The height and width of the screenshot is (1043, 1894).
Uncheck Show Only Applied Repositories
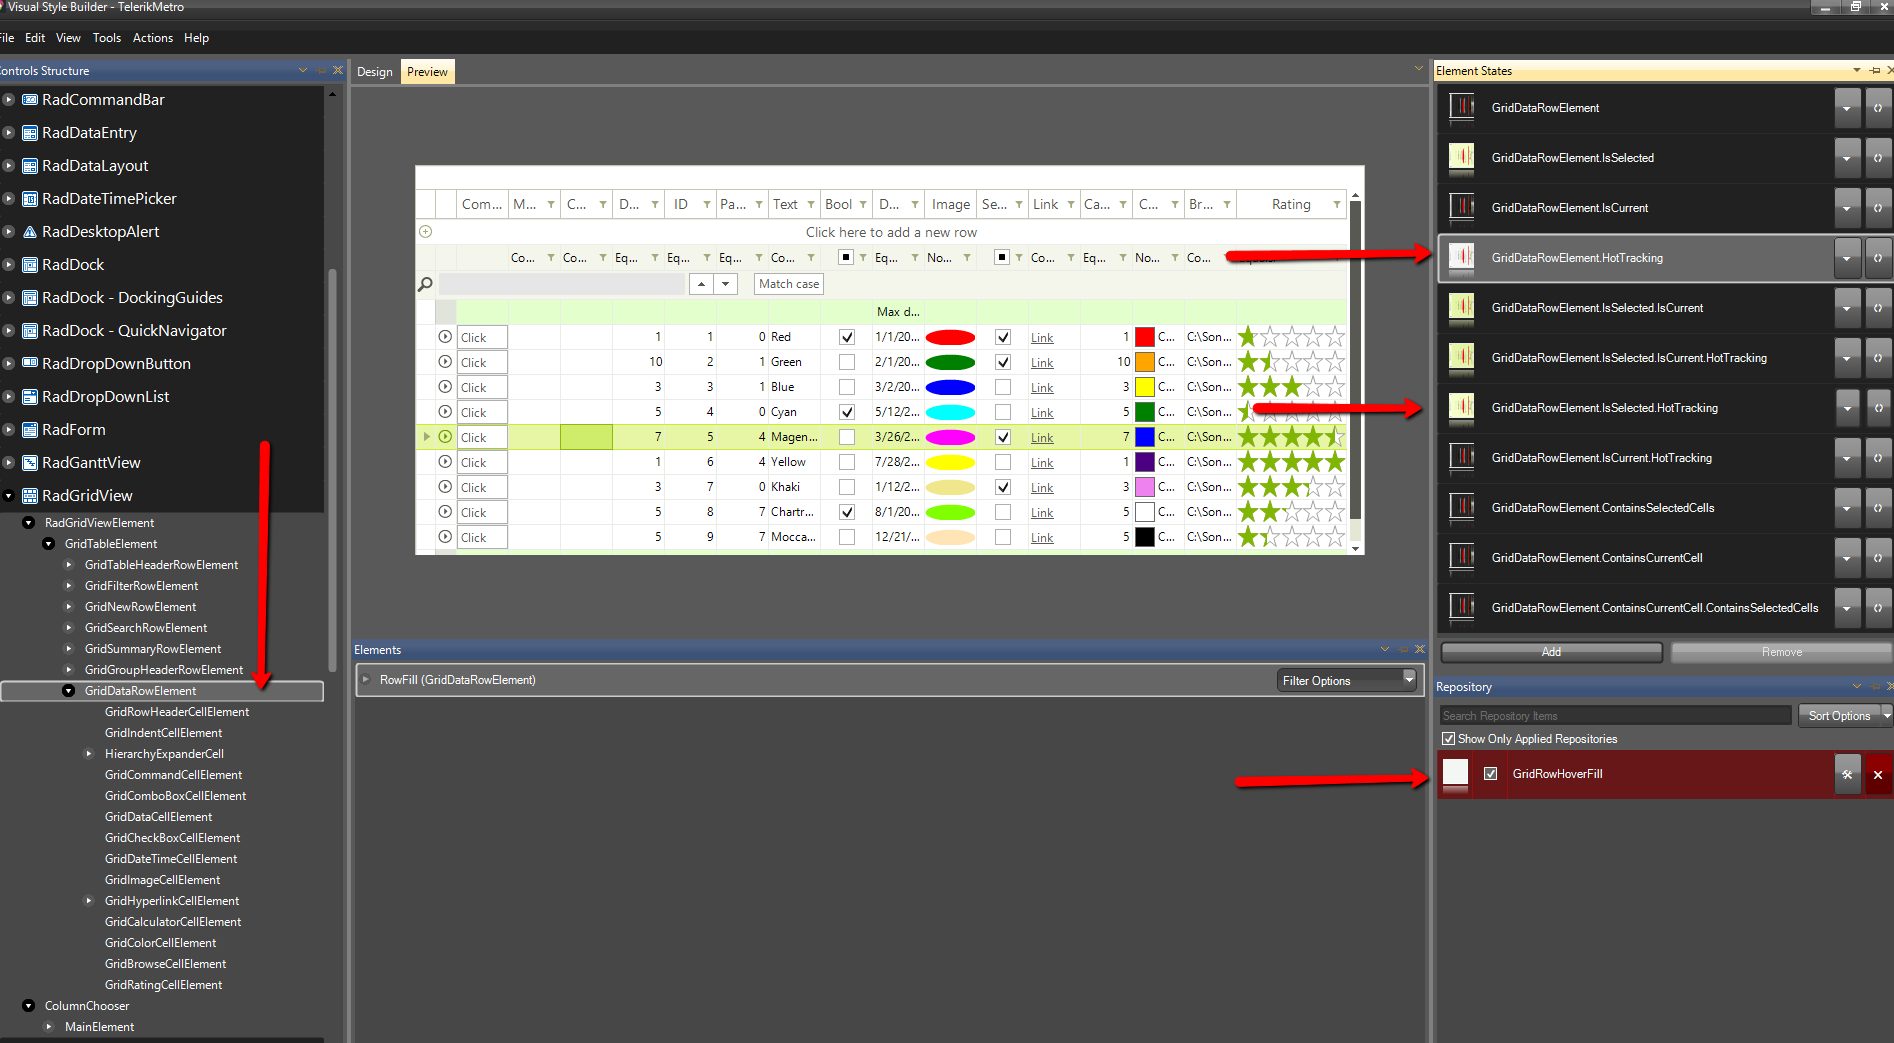[1448, 739]
